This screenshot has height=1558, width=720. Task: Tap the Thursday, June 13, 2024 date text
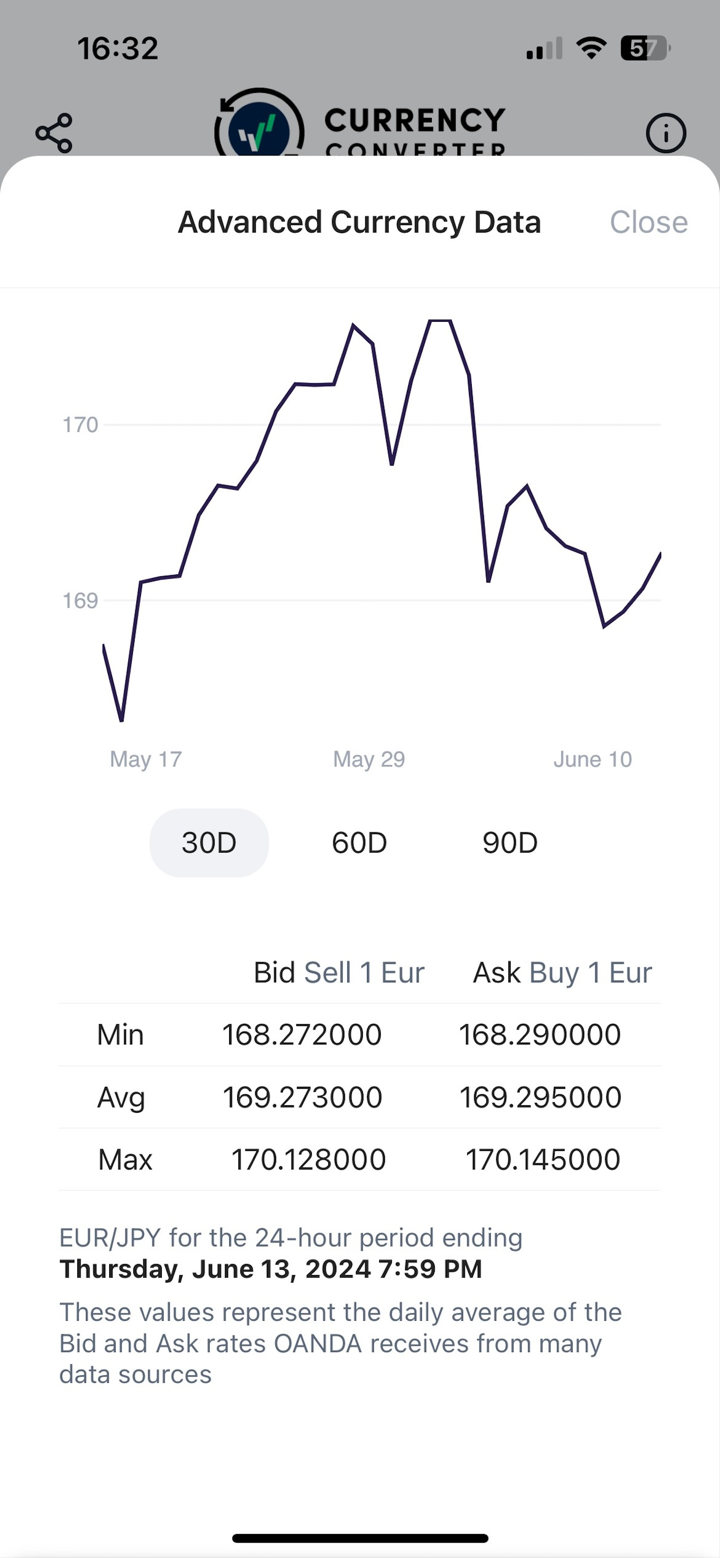pyautogui.click(x=270, y=1270)
